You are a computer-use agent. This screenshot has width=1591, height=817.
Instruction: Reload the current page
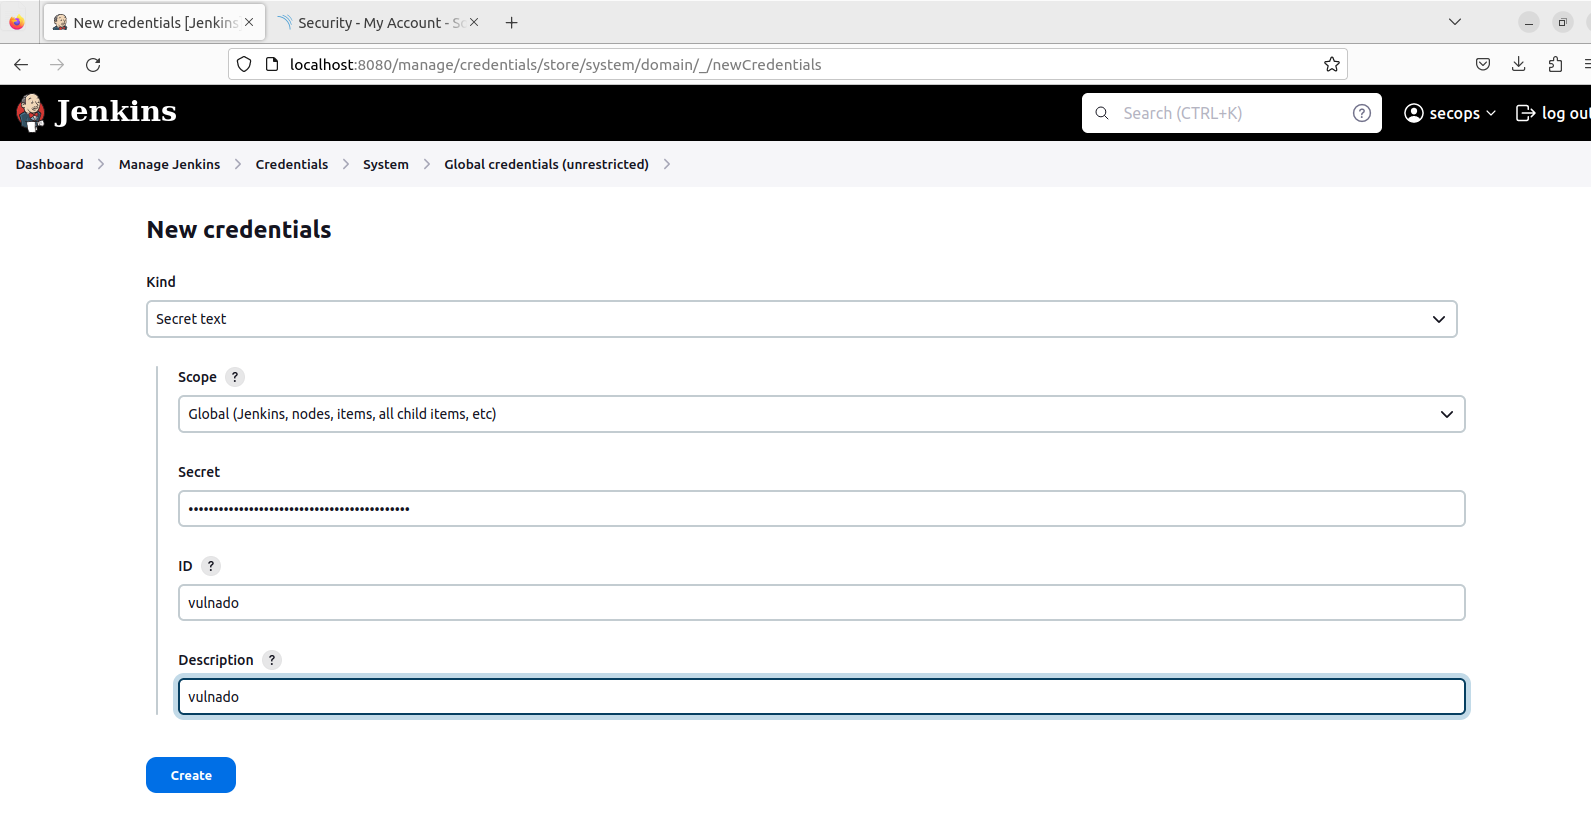click(x=93, y=65)
